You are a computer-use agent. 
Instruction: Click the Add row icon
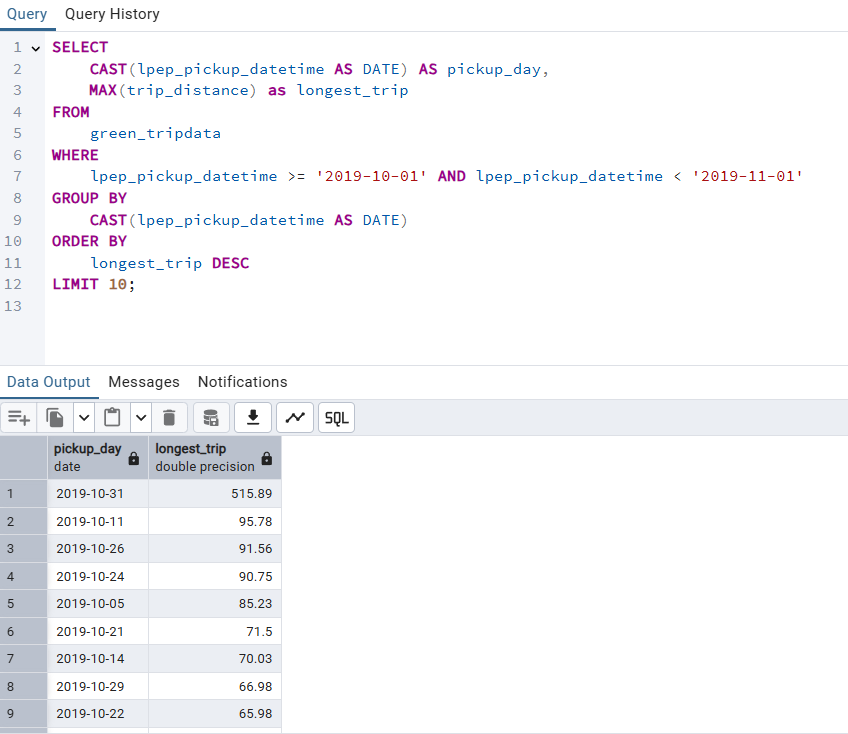click(18, 418)
